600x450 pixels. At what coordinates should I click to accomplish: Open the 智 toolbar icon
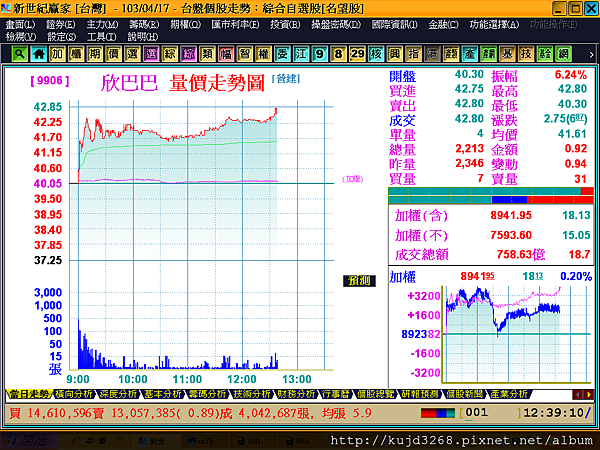[x=245, y=54]
